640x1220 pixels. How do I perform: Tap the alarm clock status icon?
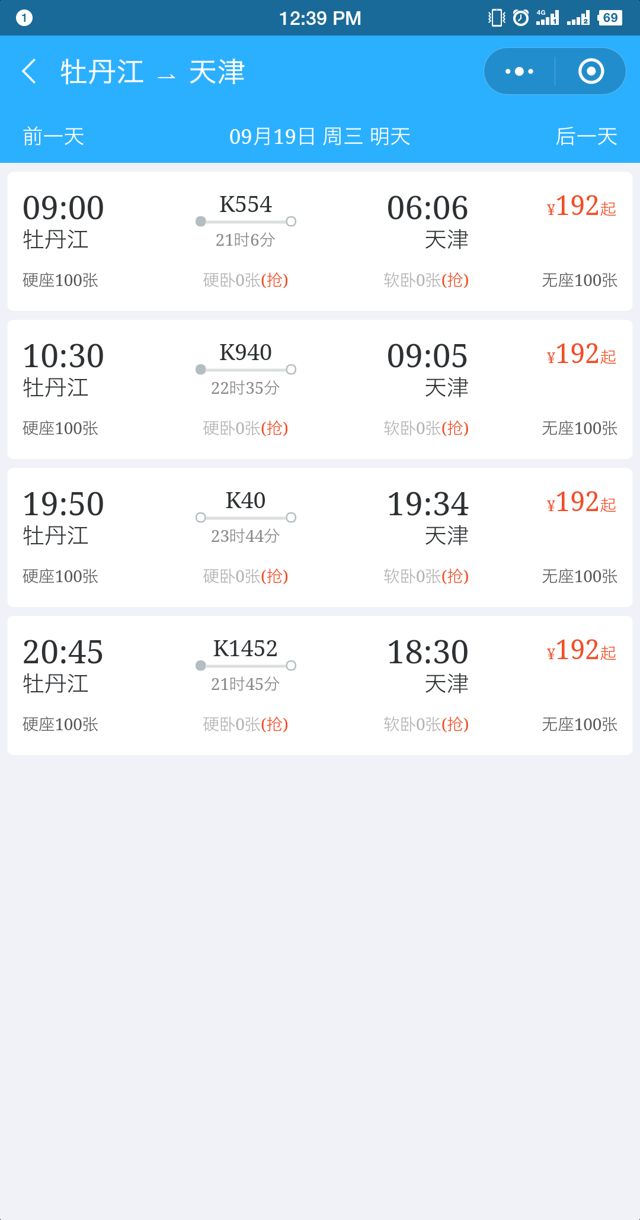point(520,18)
